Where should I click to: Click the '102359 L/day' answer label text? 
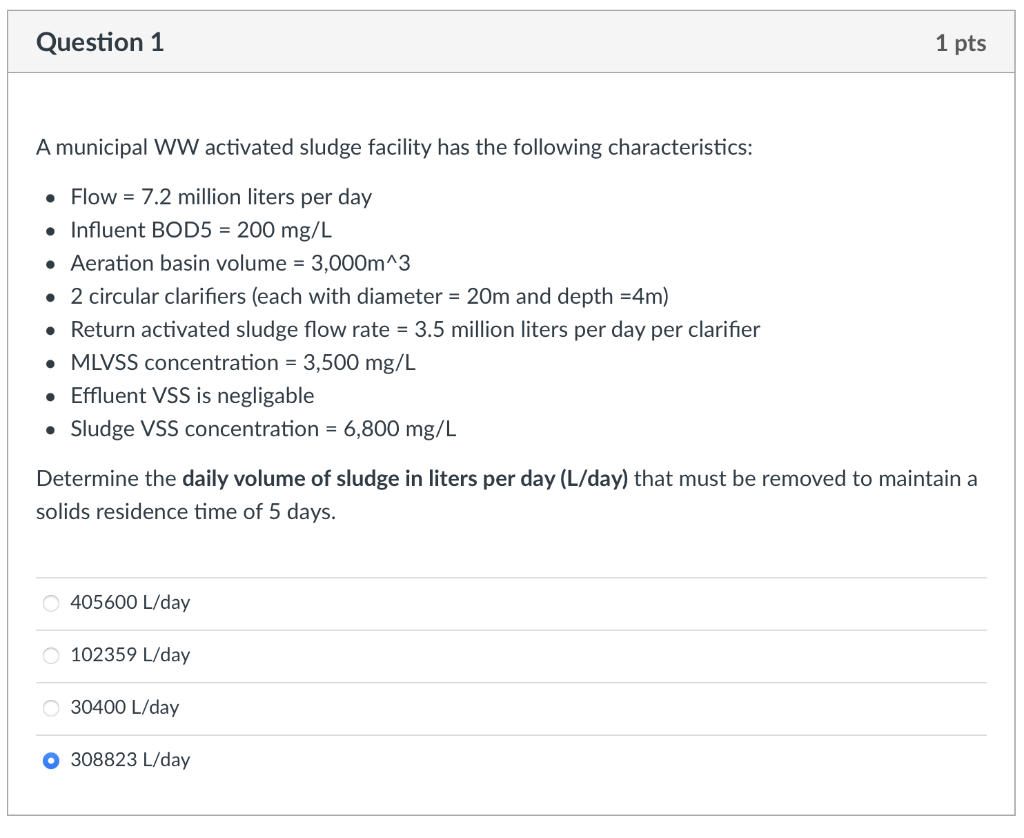tap(130, 654)
